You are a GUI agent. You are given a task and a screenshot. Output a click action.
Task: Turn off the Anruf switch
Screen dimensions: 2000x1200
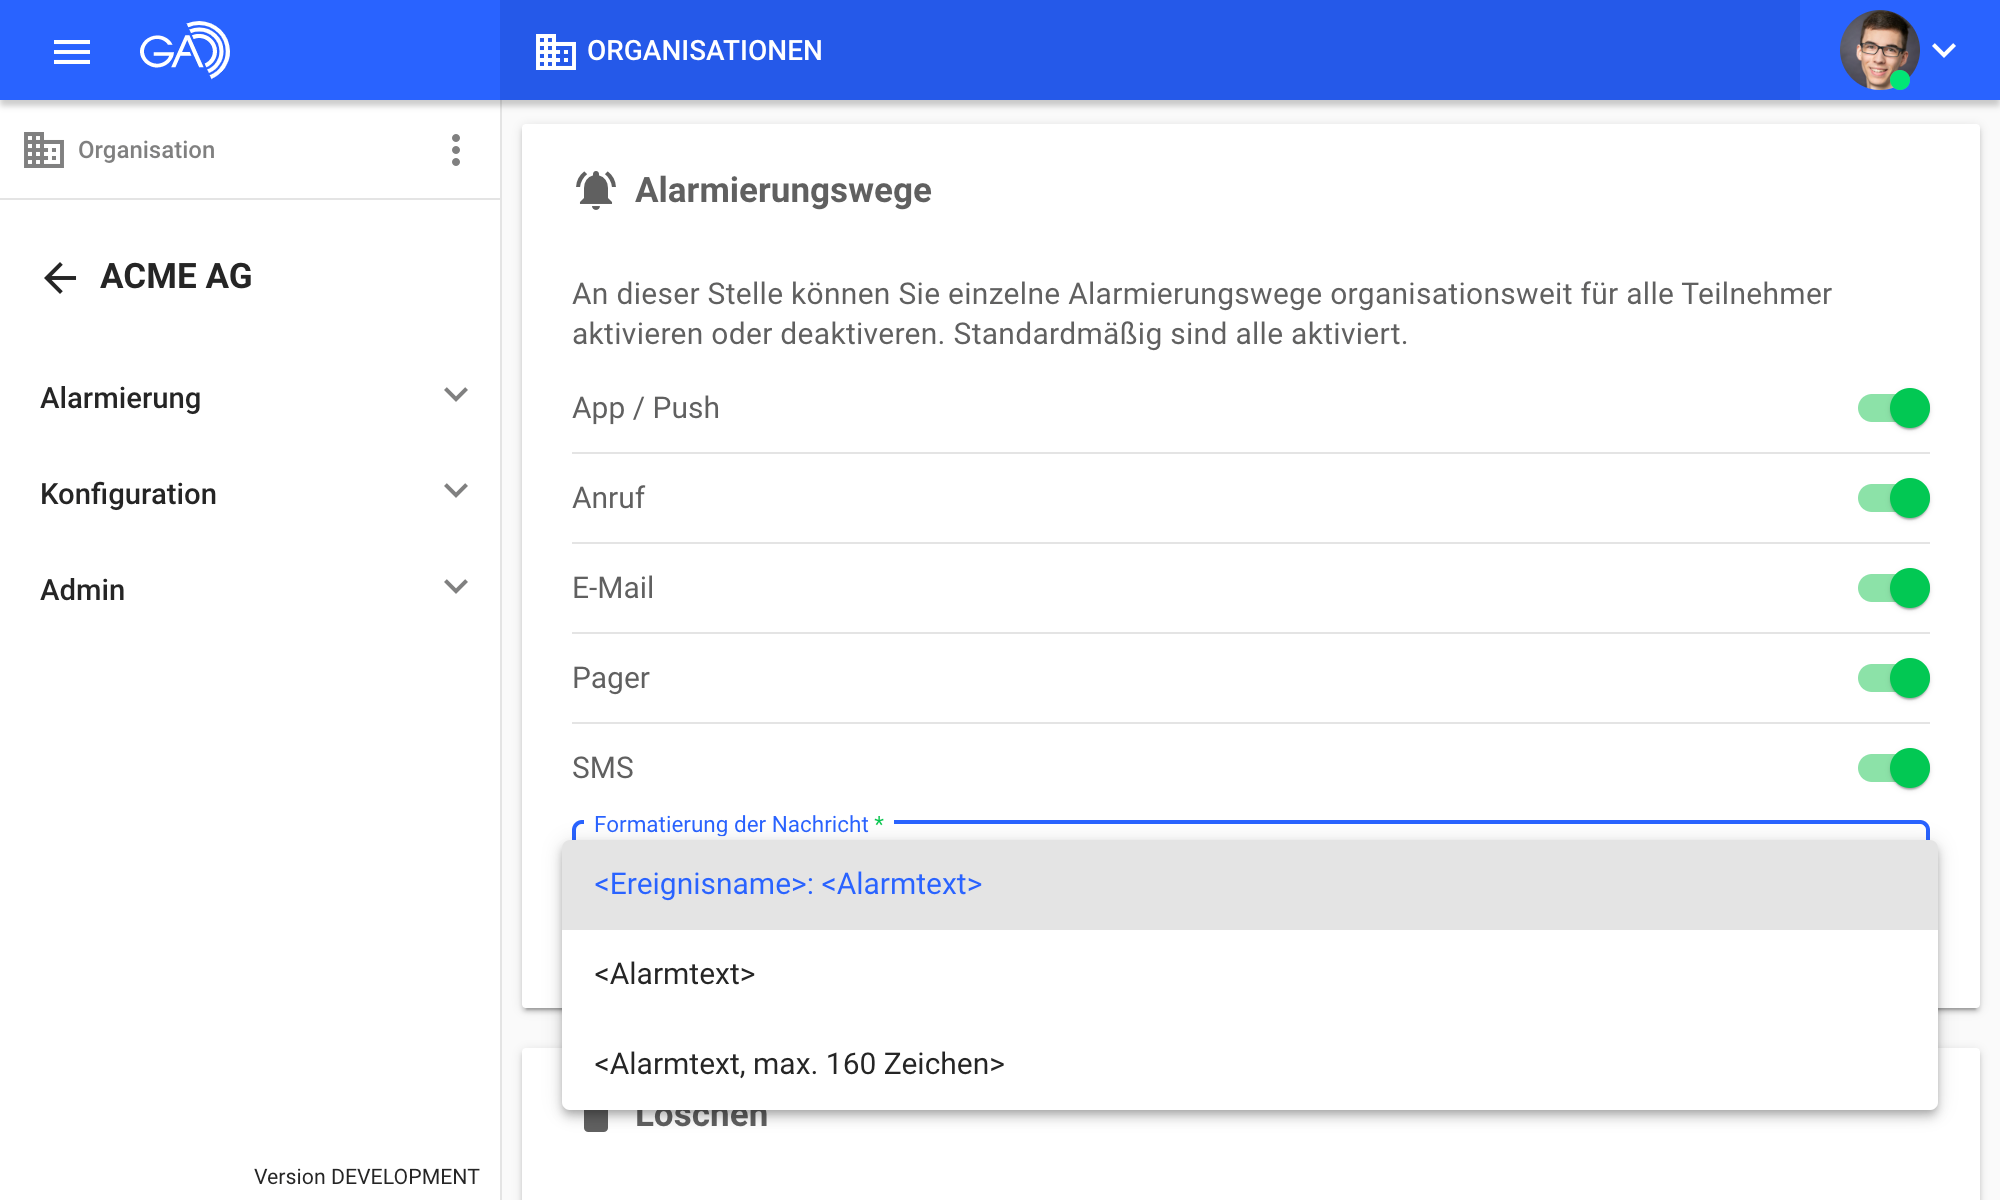coord(1893,498)
